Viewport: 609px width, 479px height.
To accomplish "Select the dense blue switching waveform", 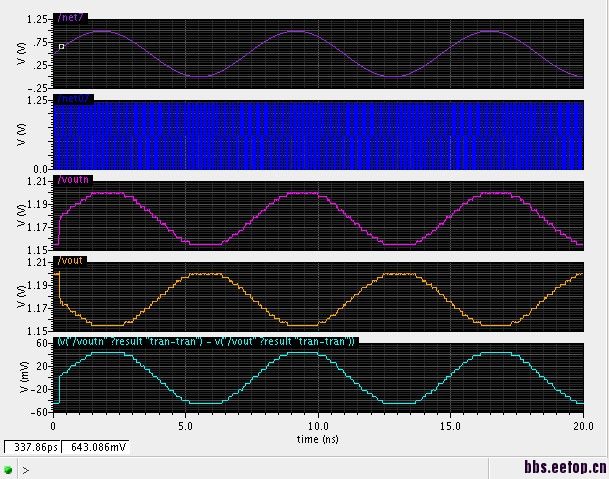I will [318, 135].
